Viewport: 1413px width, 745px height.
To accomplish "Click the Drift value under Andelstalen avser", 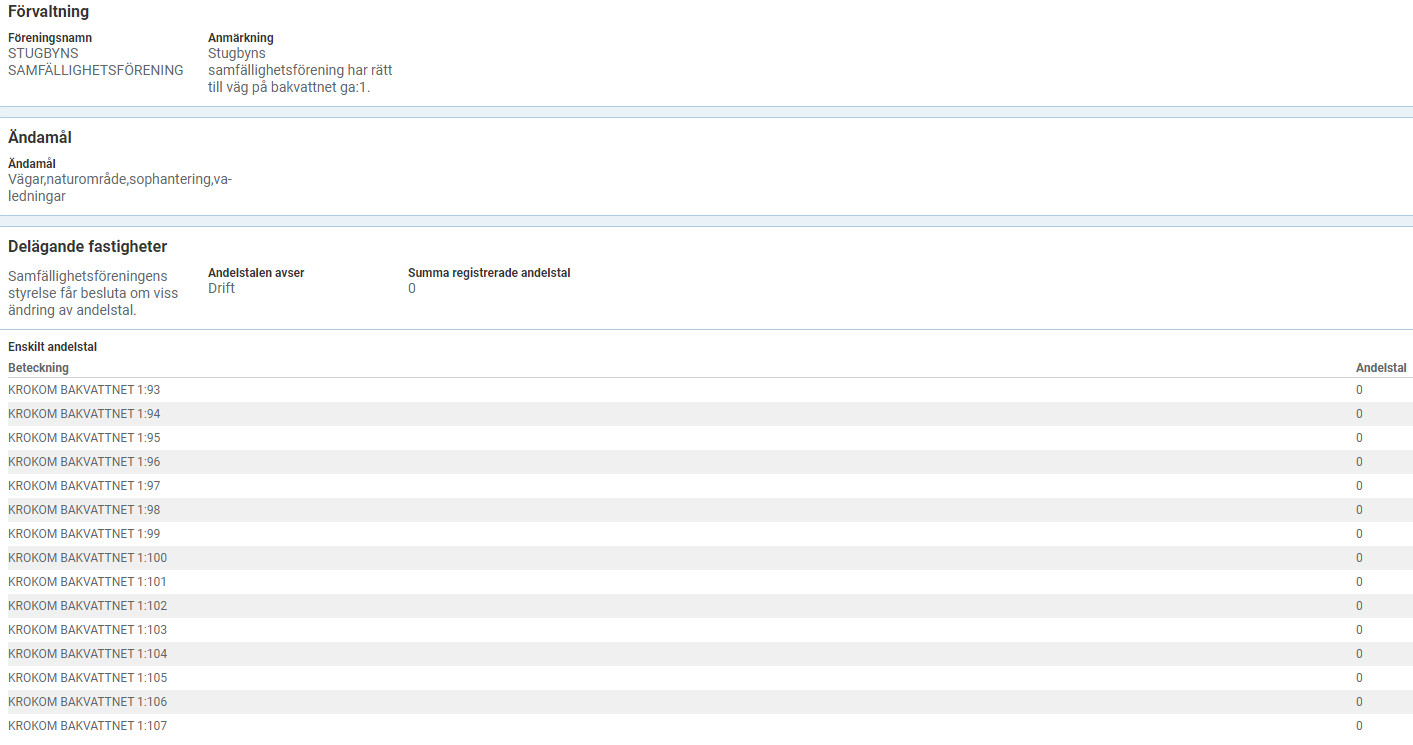I will point(221,288).
